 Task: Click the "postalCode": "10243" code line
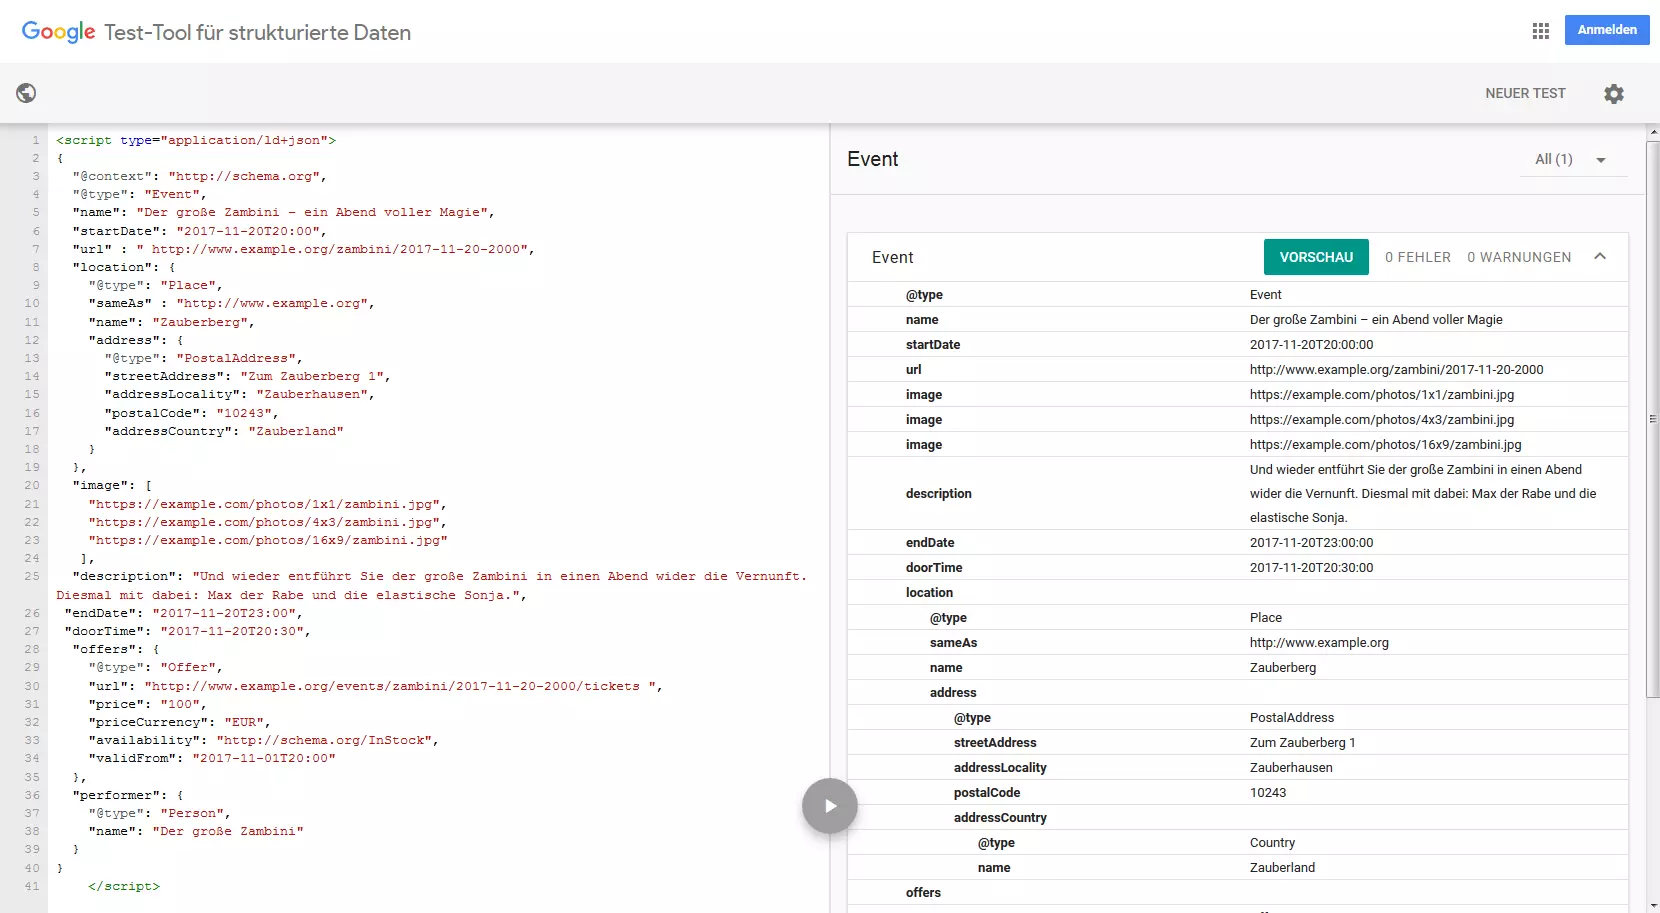191,413
